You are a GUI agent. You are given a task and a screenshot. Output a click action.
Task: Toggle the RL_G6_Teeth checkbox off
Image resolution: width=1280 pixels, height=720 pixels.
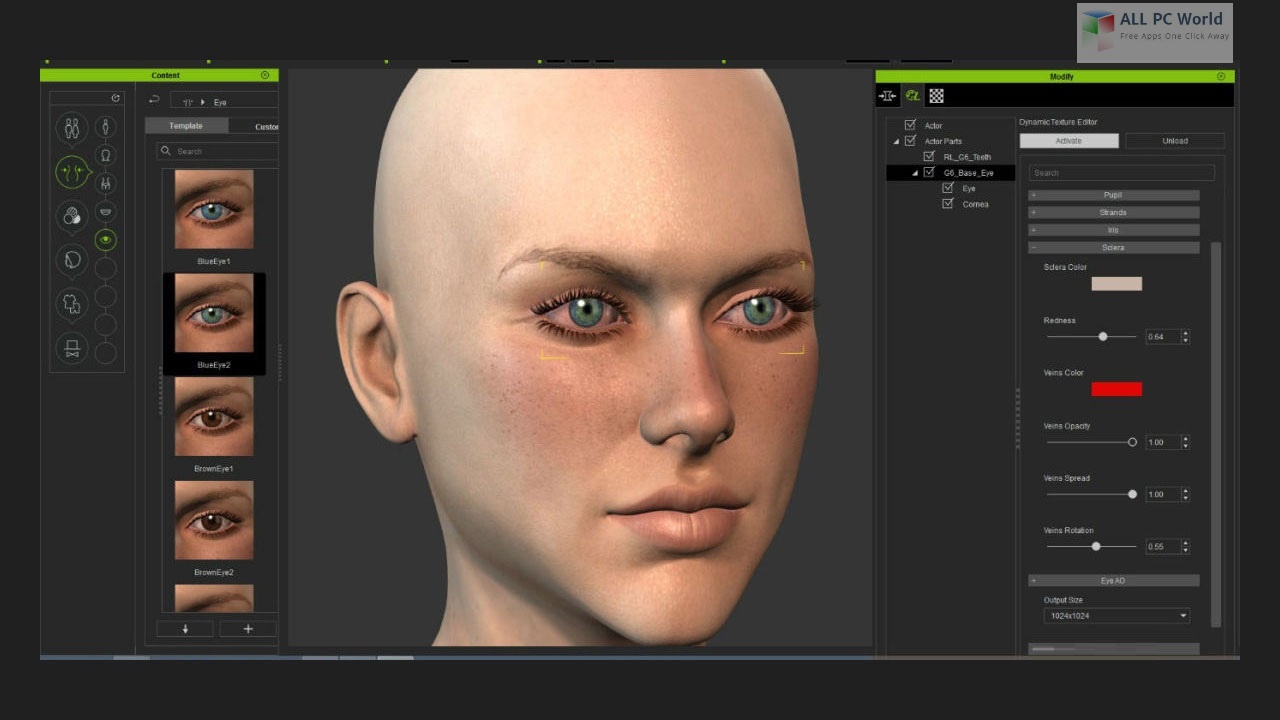[x=928, y=156]
